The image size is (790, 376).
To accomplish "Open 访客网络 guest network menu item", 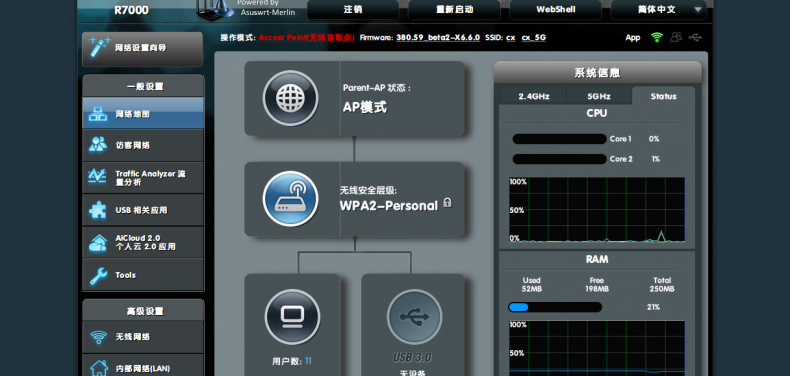I will 143,146.
